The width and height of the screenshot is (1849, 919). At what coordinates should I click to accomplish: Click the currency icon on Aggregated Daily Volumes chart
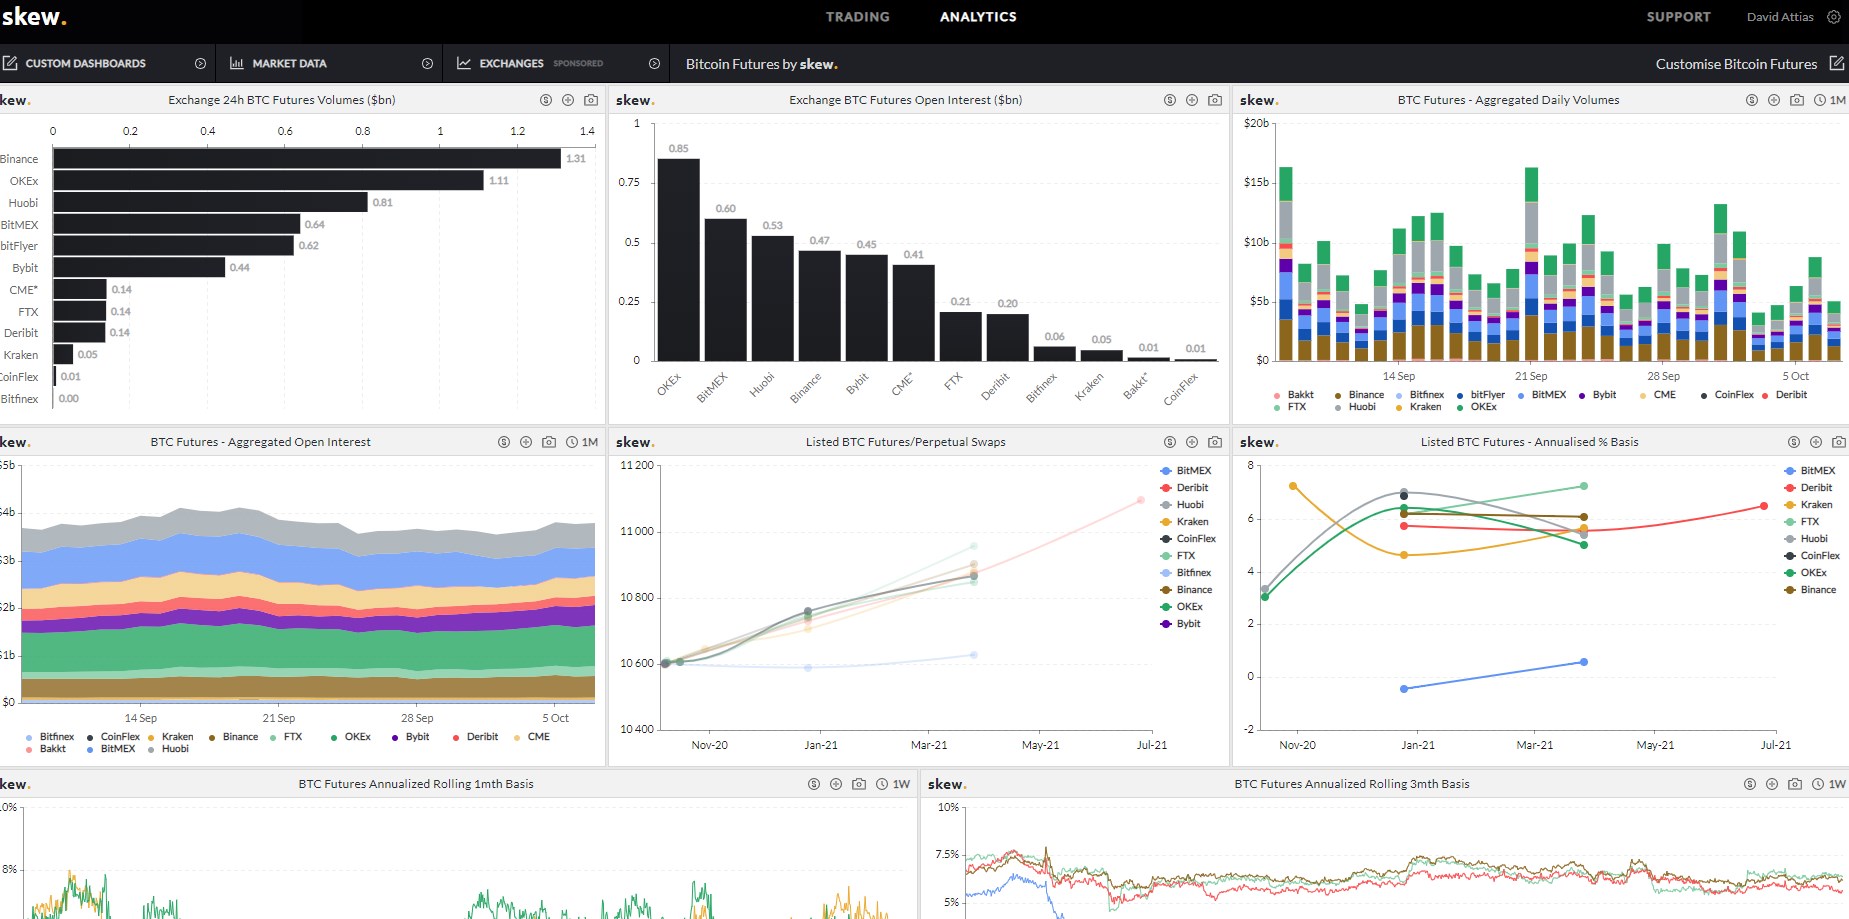[x=1752, y=100]
